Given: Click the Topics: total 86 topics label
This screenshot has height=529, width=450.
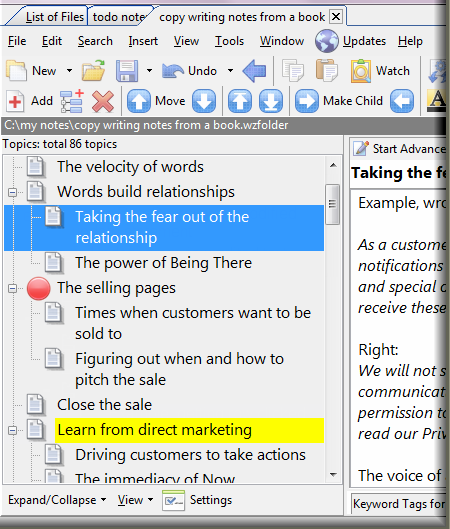Looking at the screenshot, I should pyautogui.click(x=60, y=144).
